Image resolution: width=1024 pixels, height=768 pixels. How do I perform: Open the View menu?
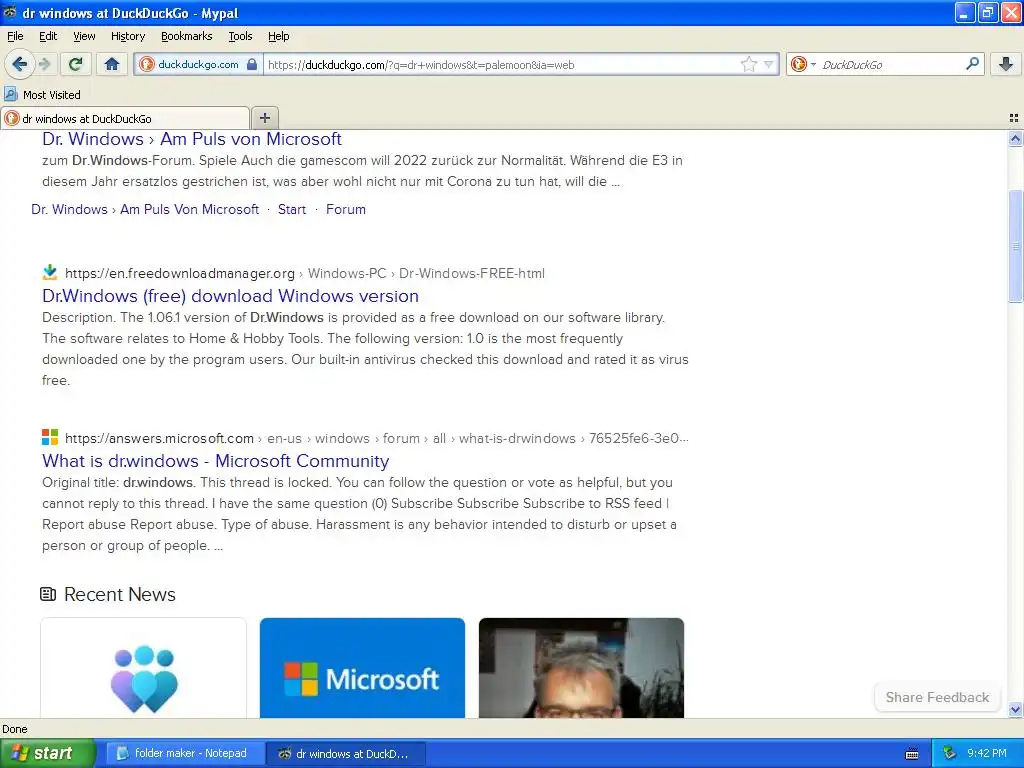[x=84, y=36]
